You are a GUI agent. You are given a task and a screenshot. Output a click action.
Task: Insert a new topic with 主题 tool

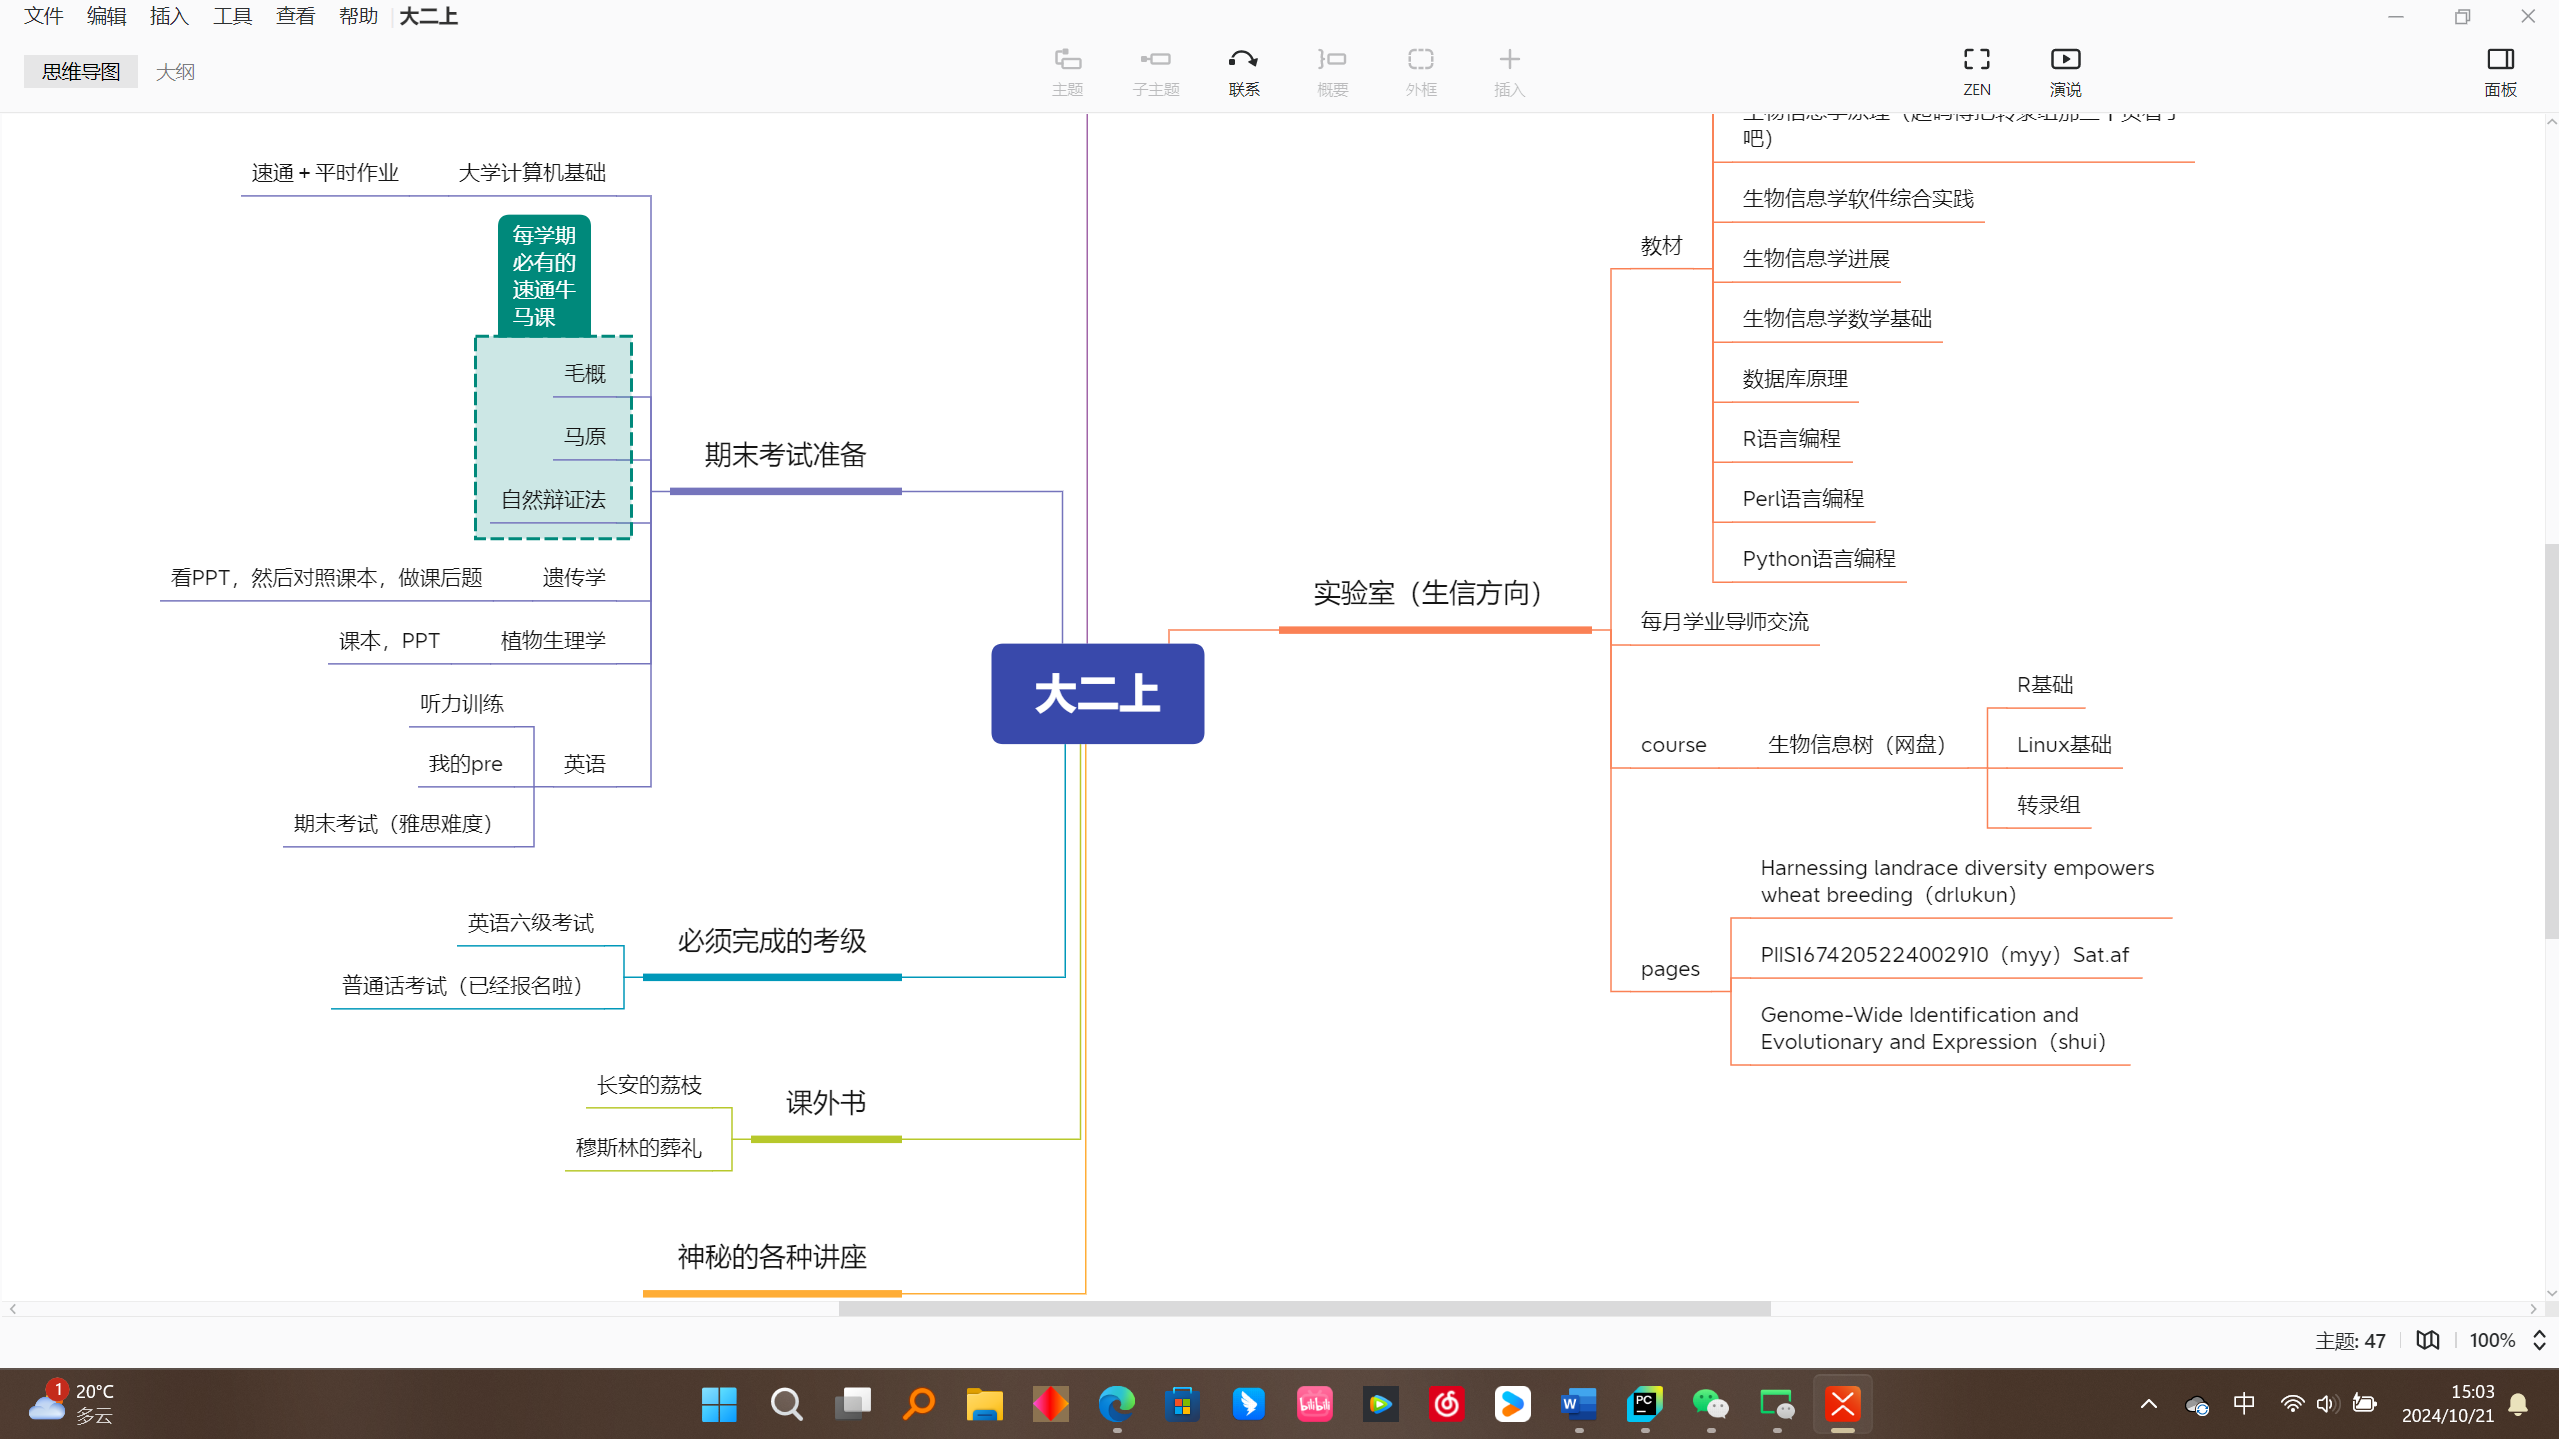coord(1067,70)
